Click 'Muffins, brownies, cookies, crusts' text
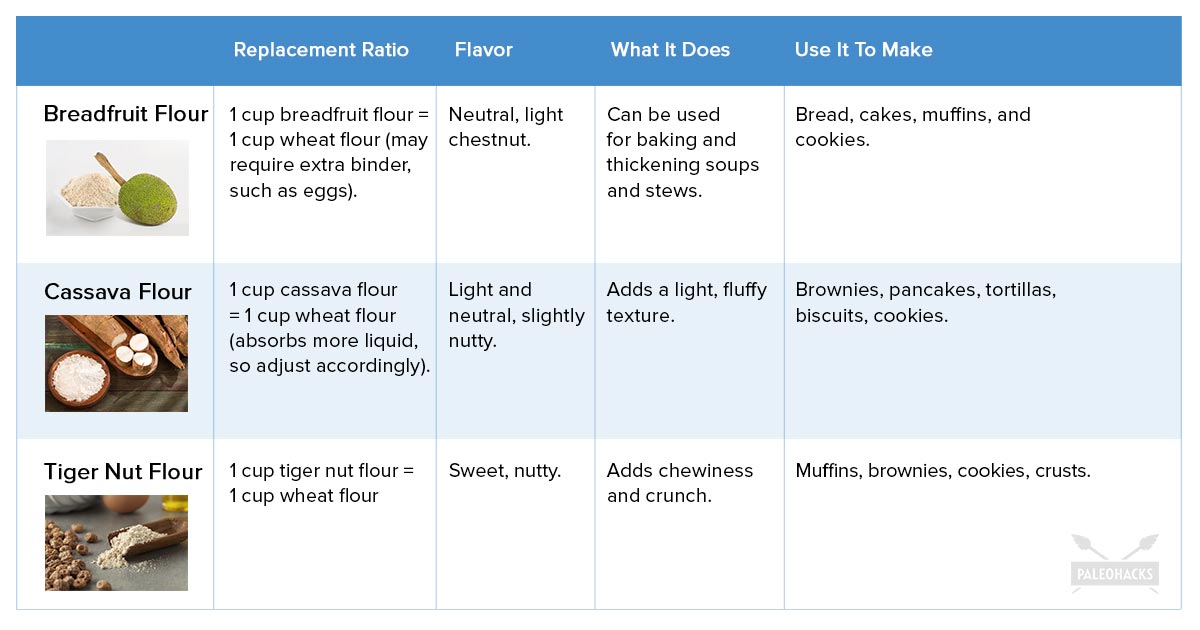This screenshot has width=1200, height=630. (x=943, y=470)
